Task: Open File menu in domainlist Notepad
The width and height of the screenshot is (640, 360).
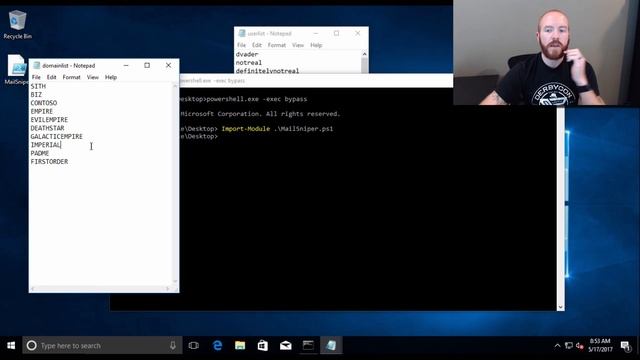Action: [x=36, y=77]
